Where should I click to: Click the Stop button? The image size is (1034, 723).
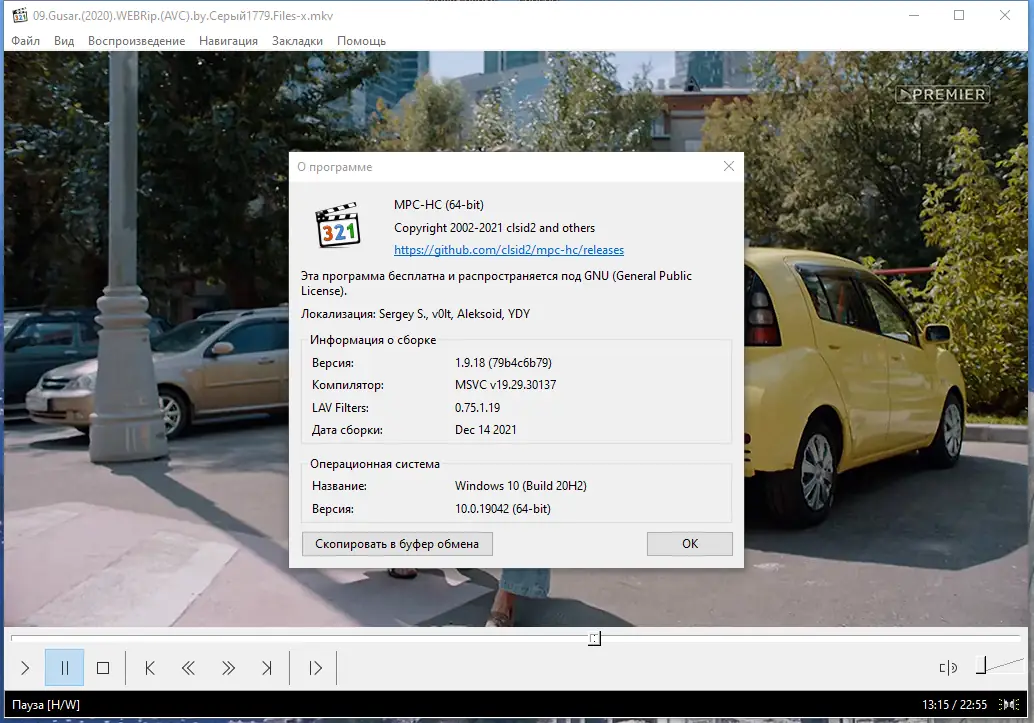[x=103, y=668]
